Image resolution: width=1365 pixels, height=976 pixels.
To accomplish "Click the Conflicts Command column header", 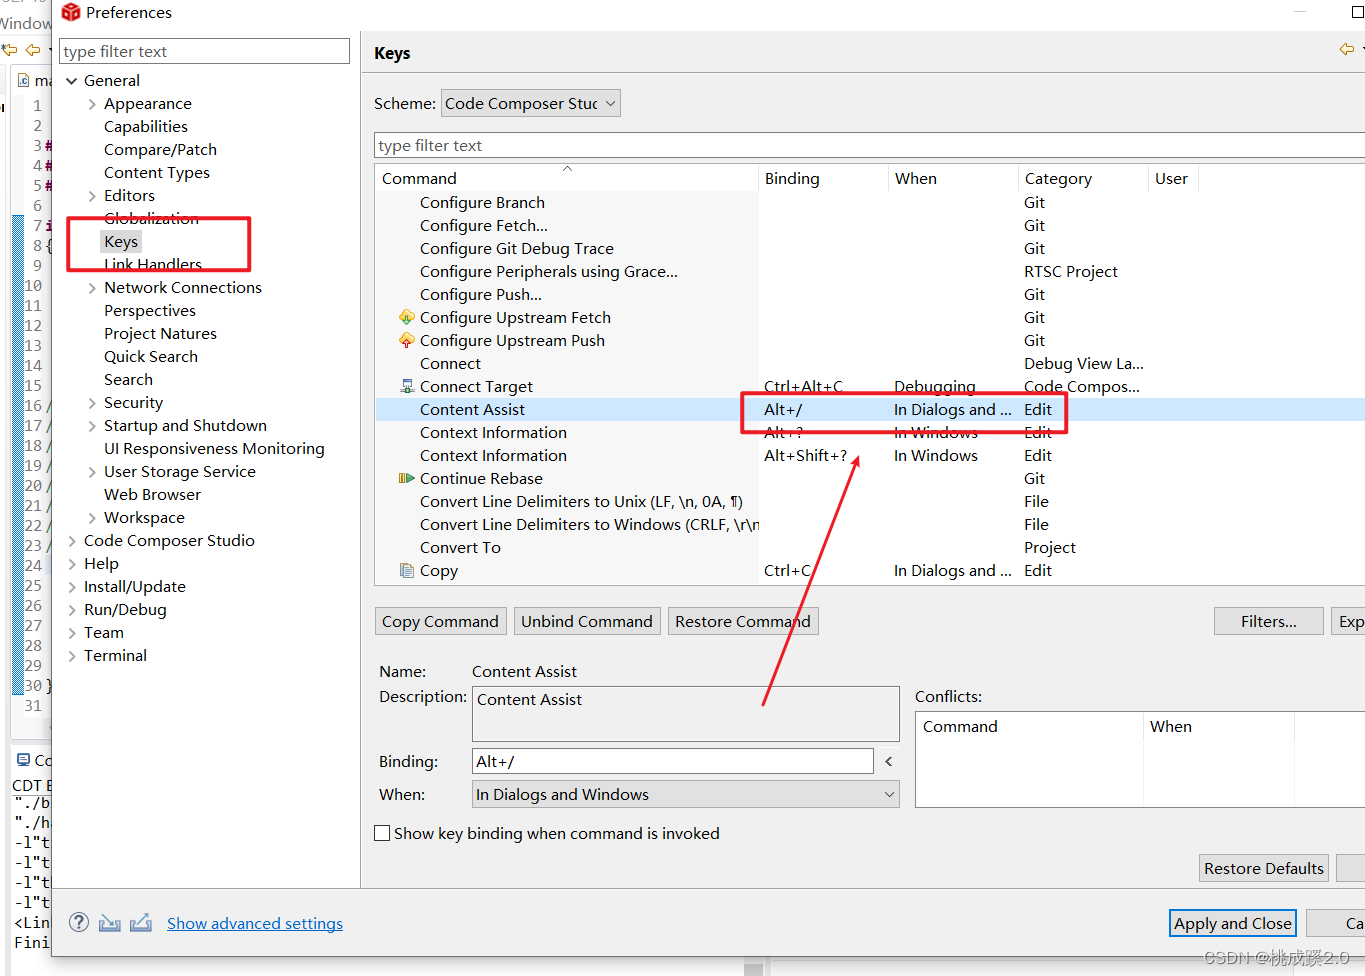I will 1029,726.
